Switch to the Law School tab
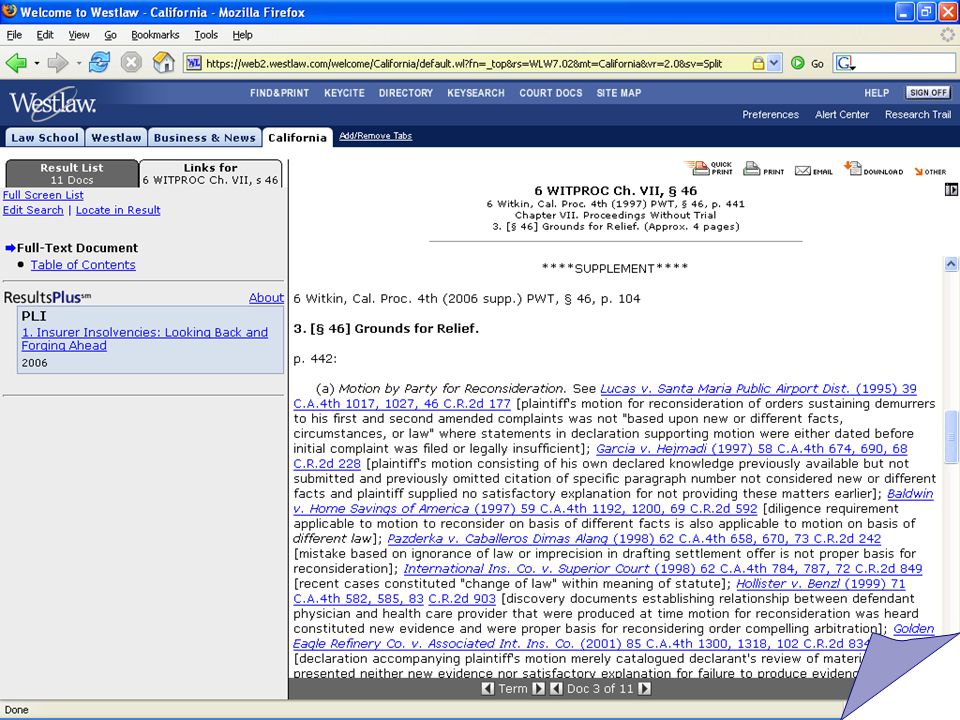Image resolution: width=960 pixels, height=720 pixels. 45,138
